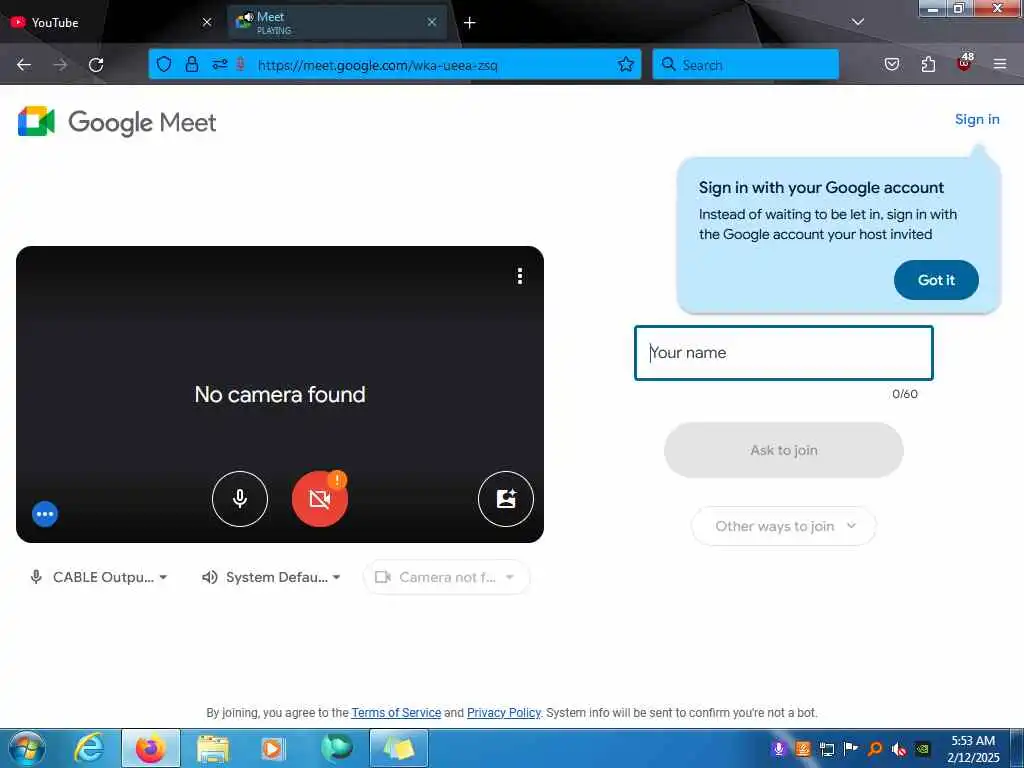The width and height of the screenshot is (1024, 768).
Task: Open Privacy Policy link
Action: click(504, 712)
